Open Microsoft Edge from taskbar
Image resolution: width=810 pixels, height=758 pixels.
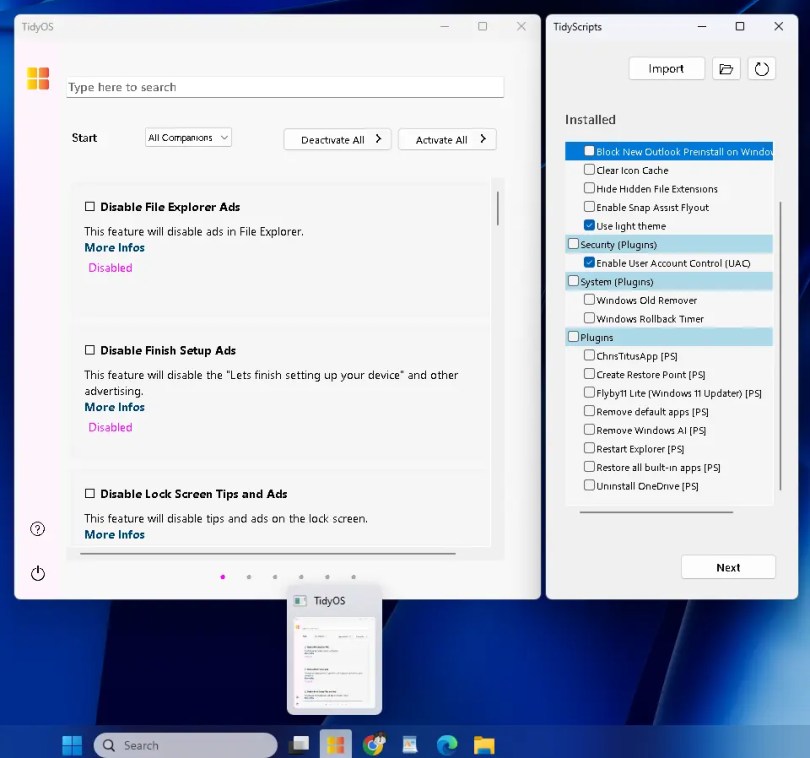click(447, 745)
